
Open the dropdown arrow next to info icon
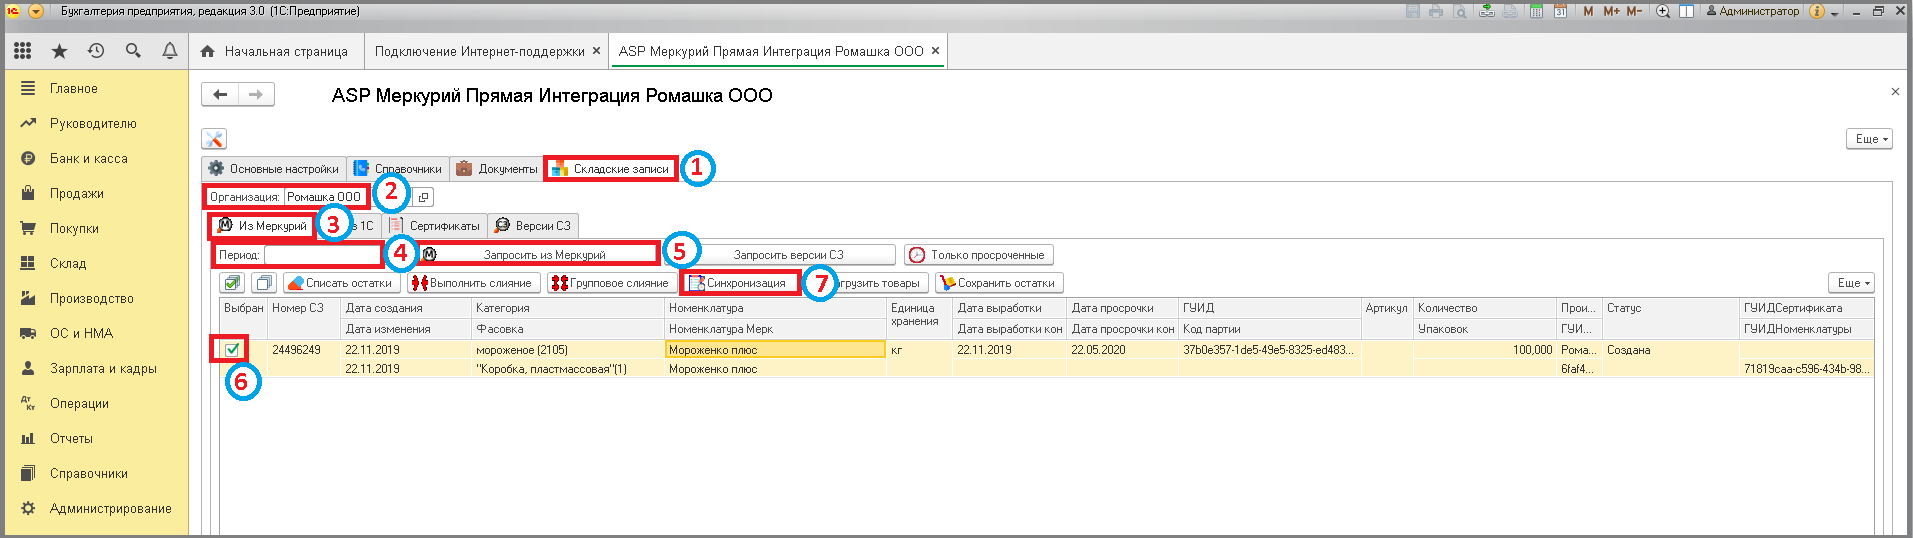point(1835,12)
